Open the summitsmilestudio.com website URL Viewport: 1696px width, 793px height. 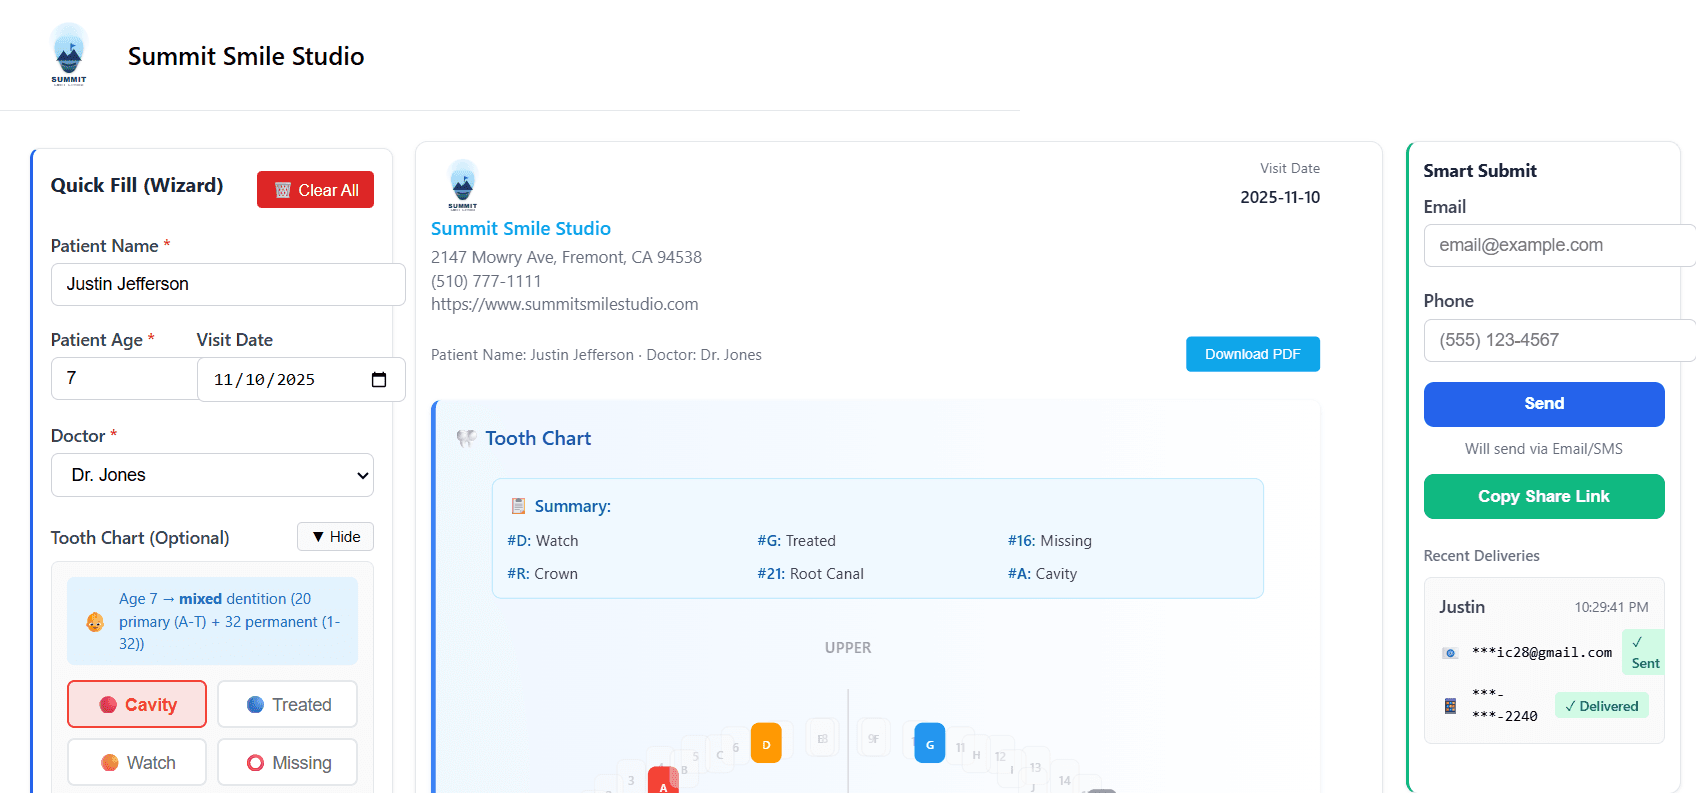coord(565,304)
